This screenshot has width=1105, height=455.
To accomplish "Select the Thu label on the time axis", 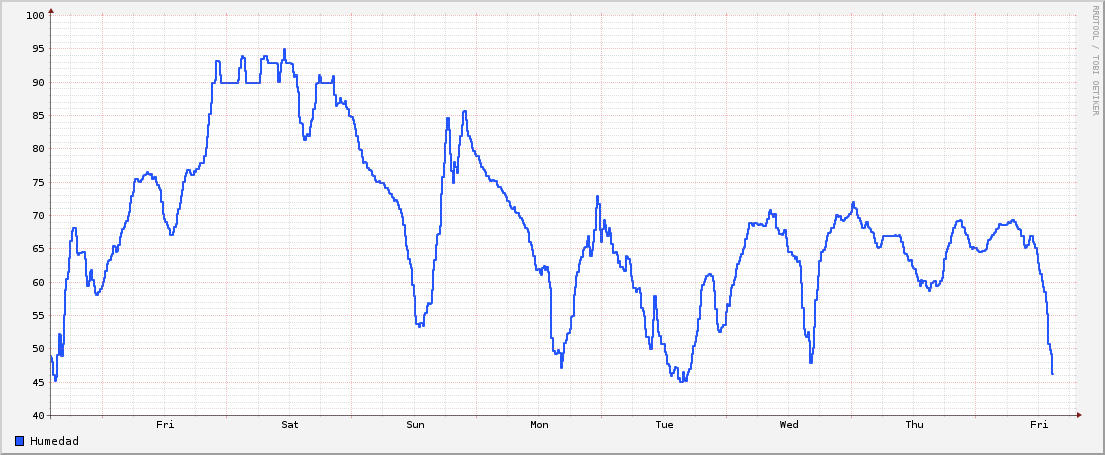I will [x=914, y=425].
